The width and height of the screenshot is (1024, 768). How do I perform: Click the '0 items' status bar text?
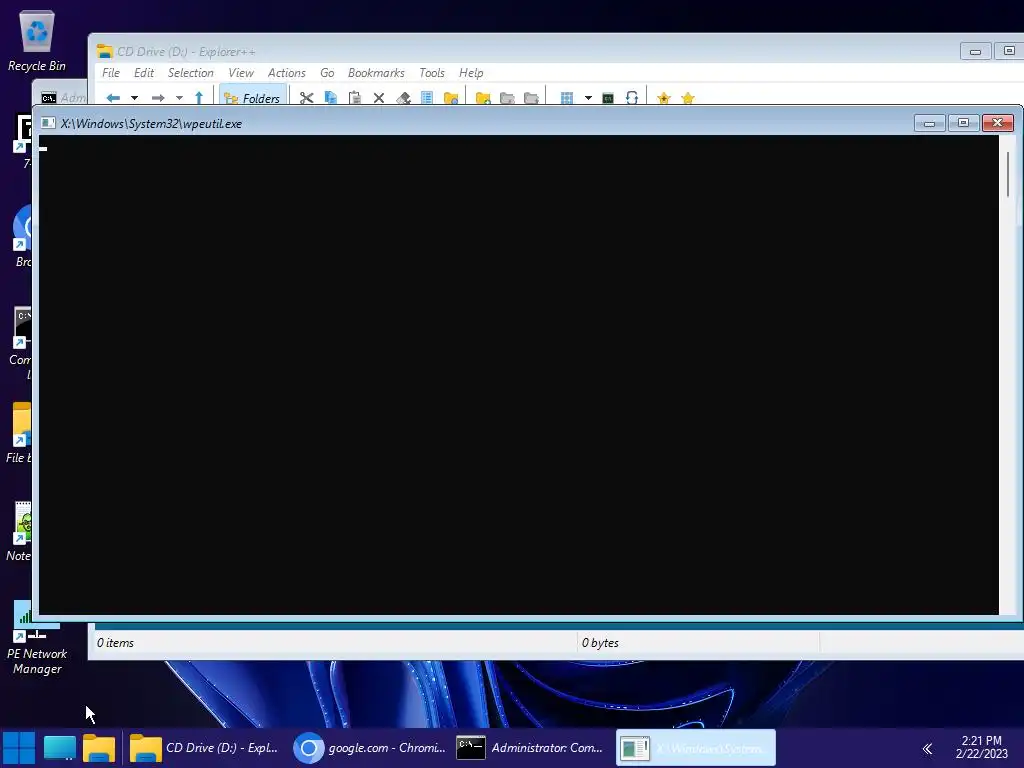116,643
